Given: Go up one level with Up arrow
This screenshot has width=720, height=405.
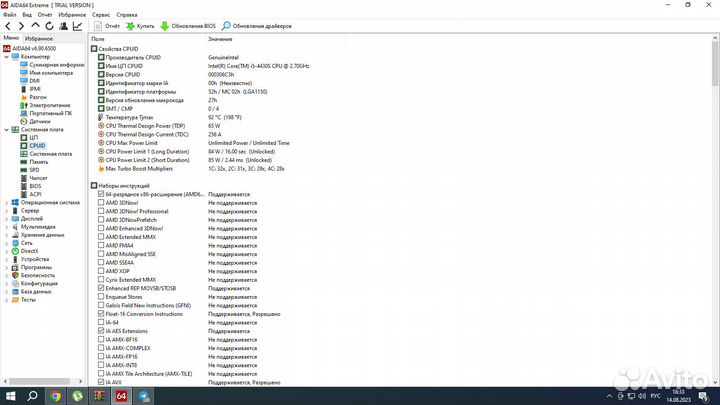Looking at the screenshot, I should (x=35, y=26).
